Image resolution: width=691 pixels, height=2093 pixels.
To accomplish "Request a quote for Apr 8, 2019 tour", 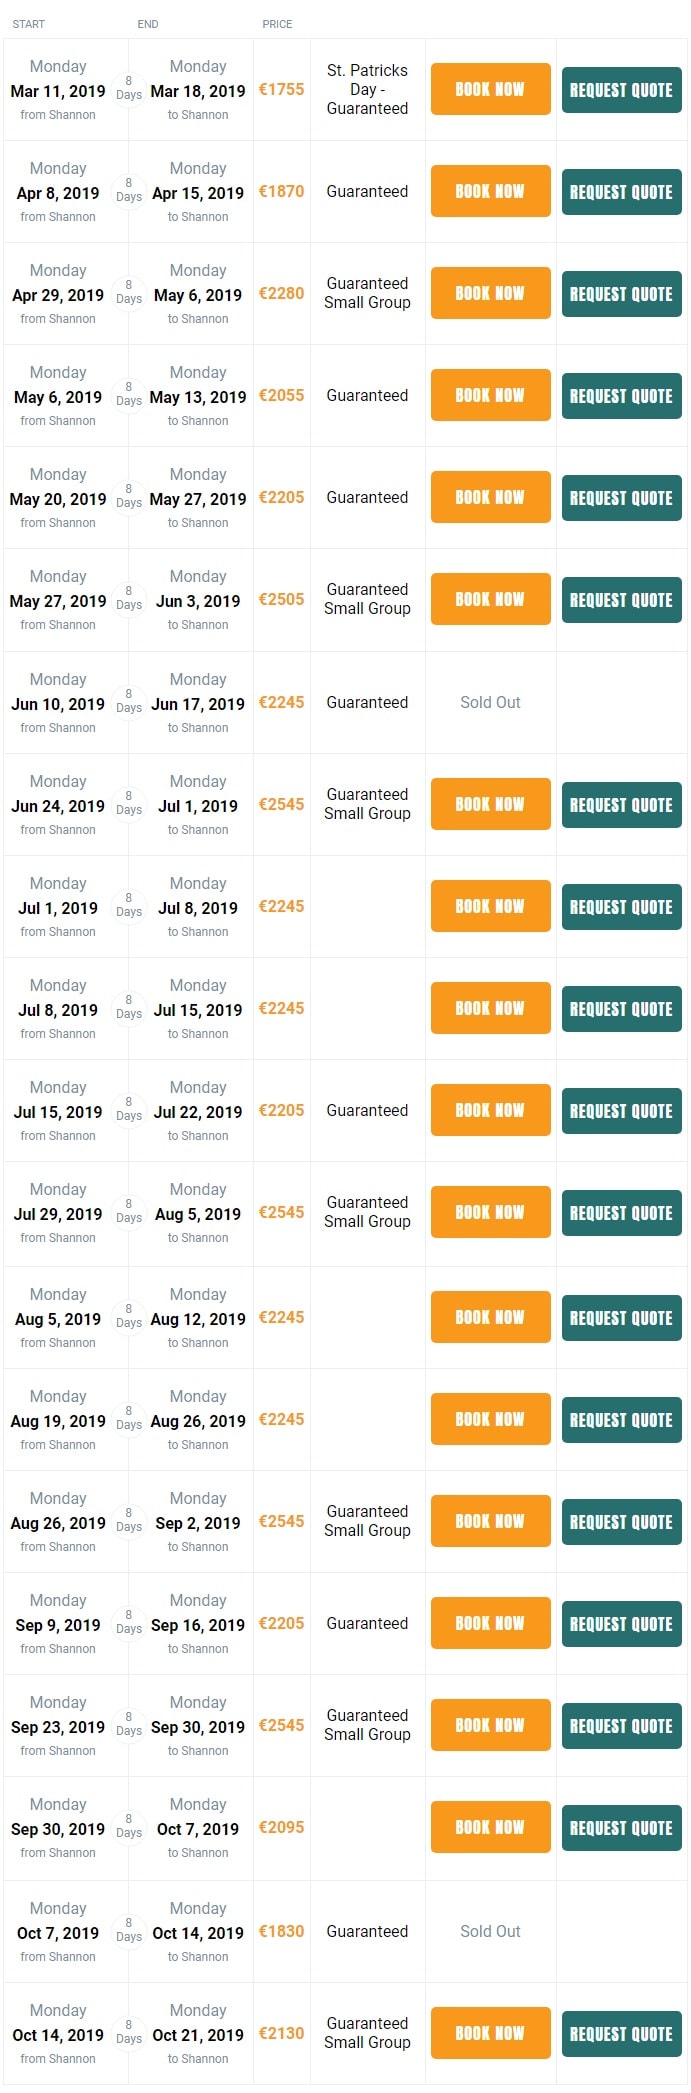I will pyautogui.click(x=621, y=192).
